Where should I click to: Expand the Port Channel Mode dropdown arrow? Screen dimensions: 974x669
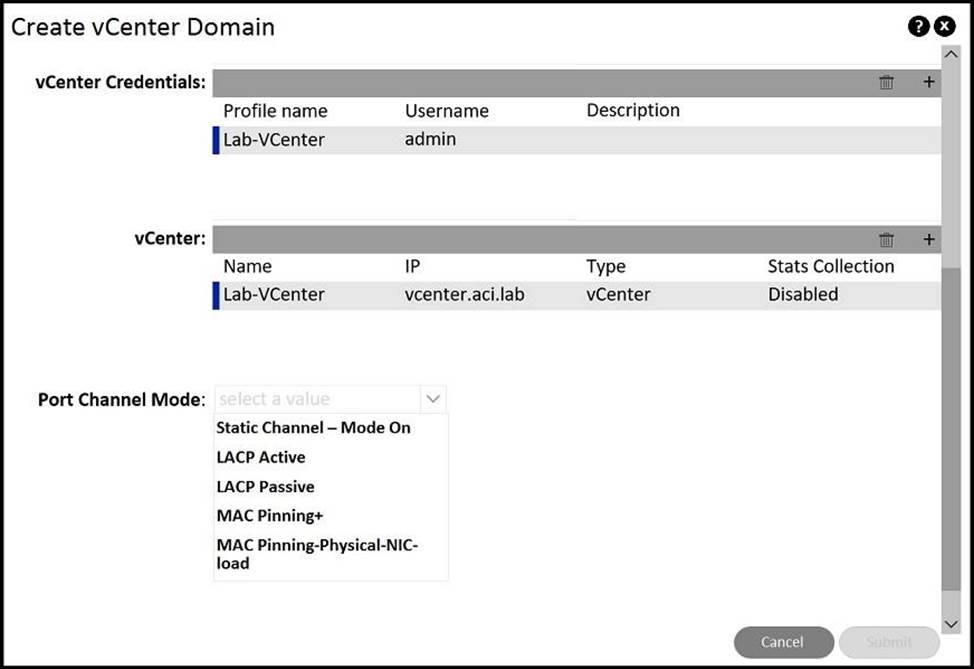point(433,399)
